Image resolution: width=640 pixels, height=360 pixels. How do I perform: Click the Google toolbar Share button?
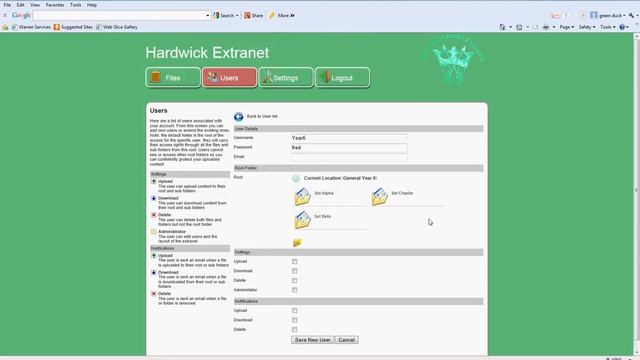pyautogui.click(x=253, y=16)
